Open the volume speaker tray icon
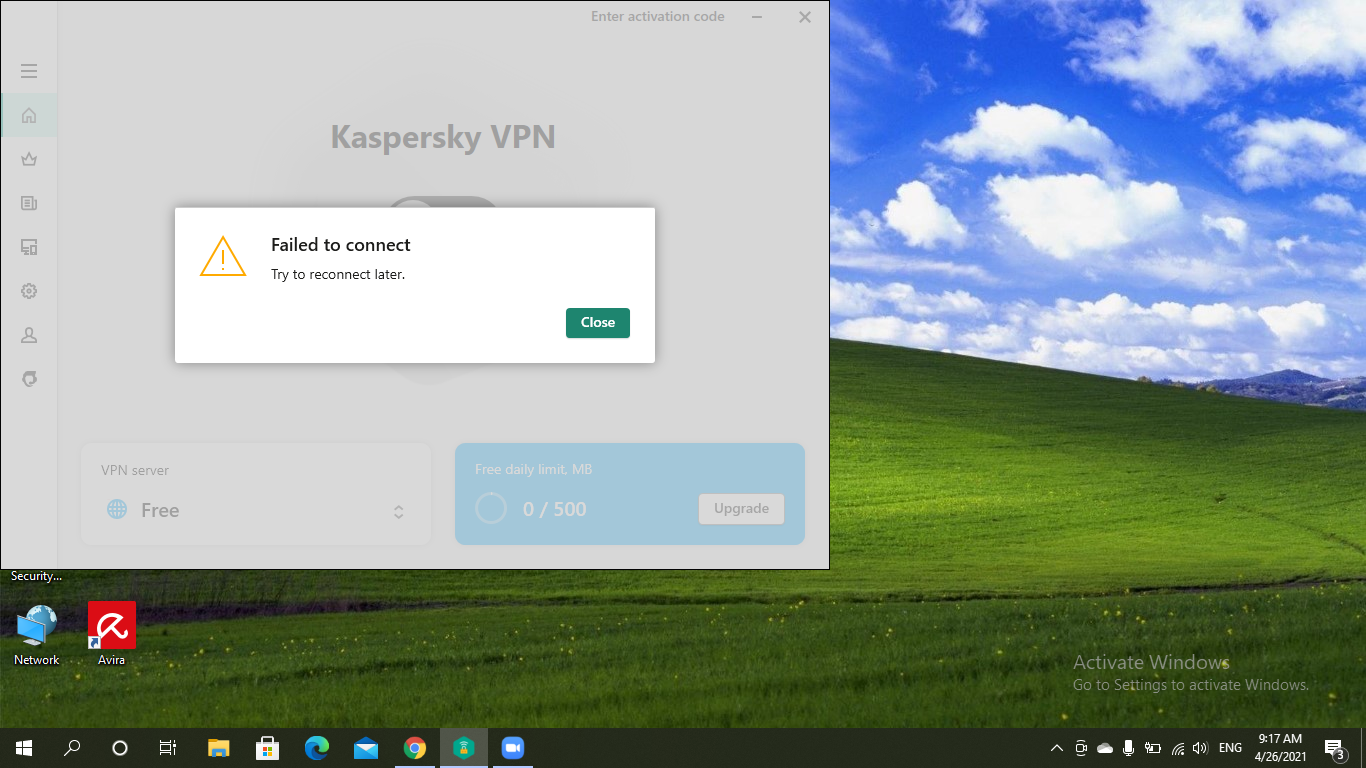This screenshot has width=1366, height=768. [1200, 748]
